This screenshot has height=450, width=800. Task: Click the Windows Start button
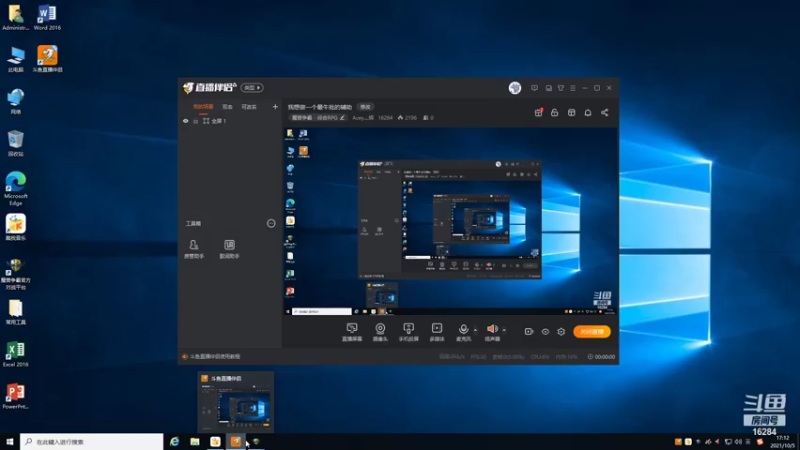pos(10,442)
